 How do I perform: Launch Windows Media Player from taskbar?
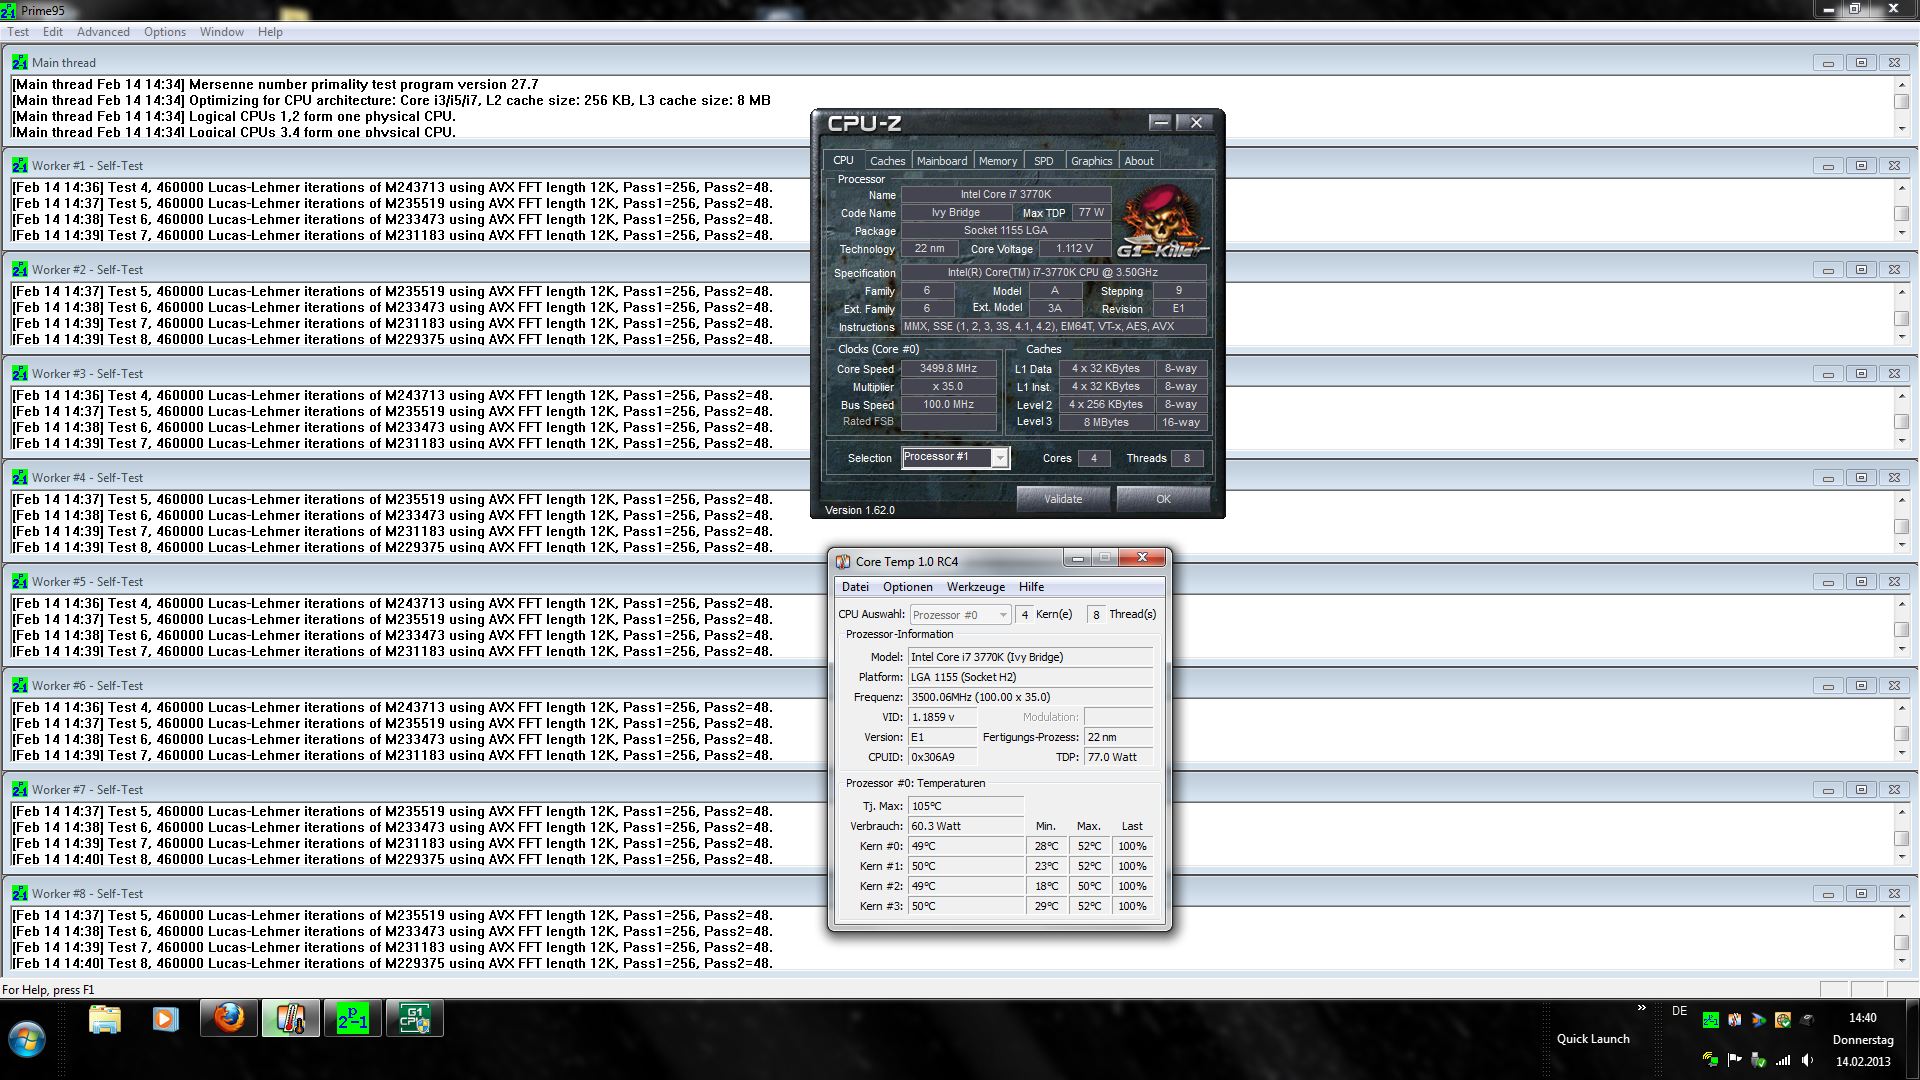tap(166, 1019)
